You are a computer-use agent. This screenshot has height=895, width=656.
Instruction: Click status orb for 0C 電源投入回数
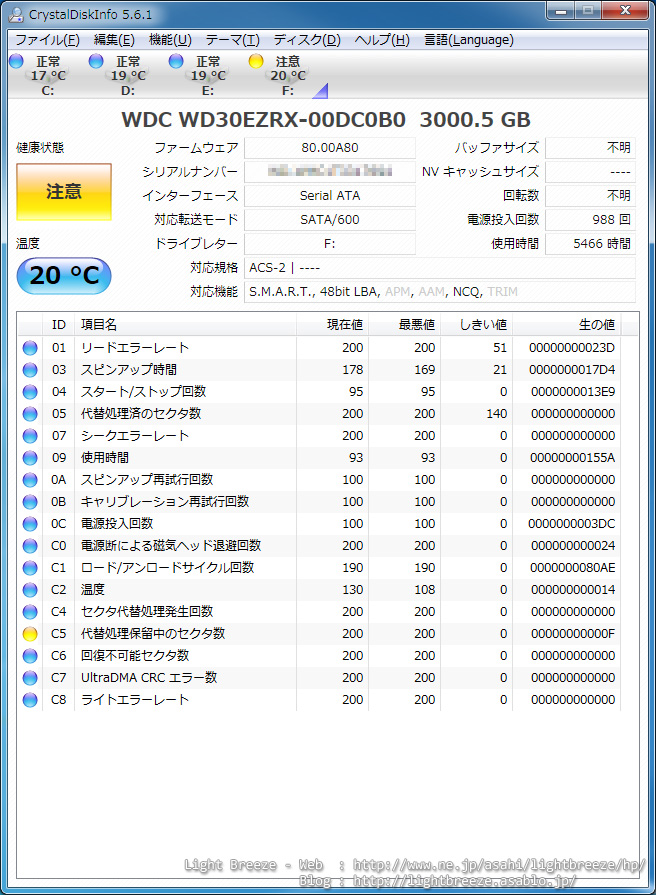30,523
